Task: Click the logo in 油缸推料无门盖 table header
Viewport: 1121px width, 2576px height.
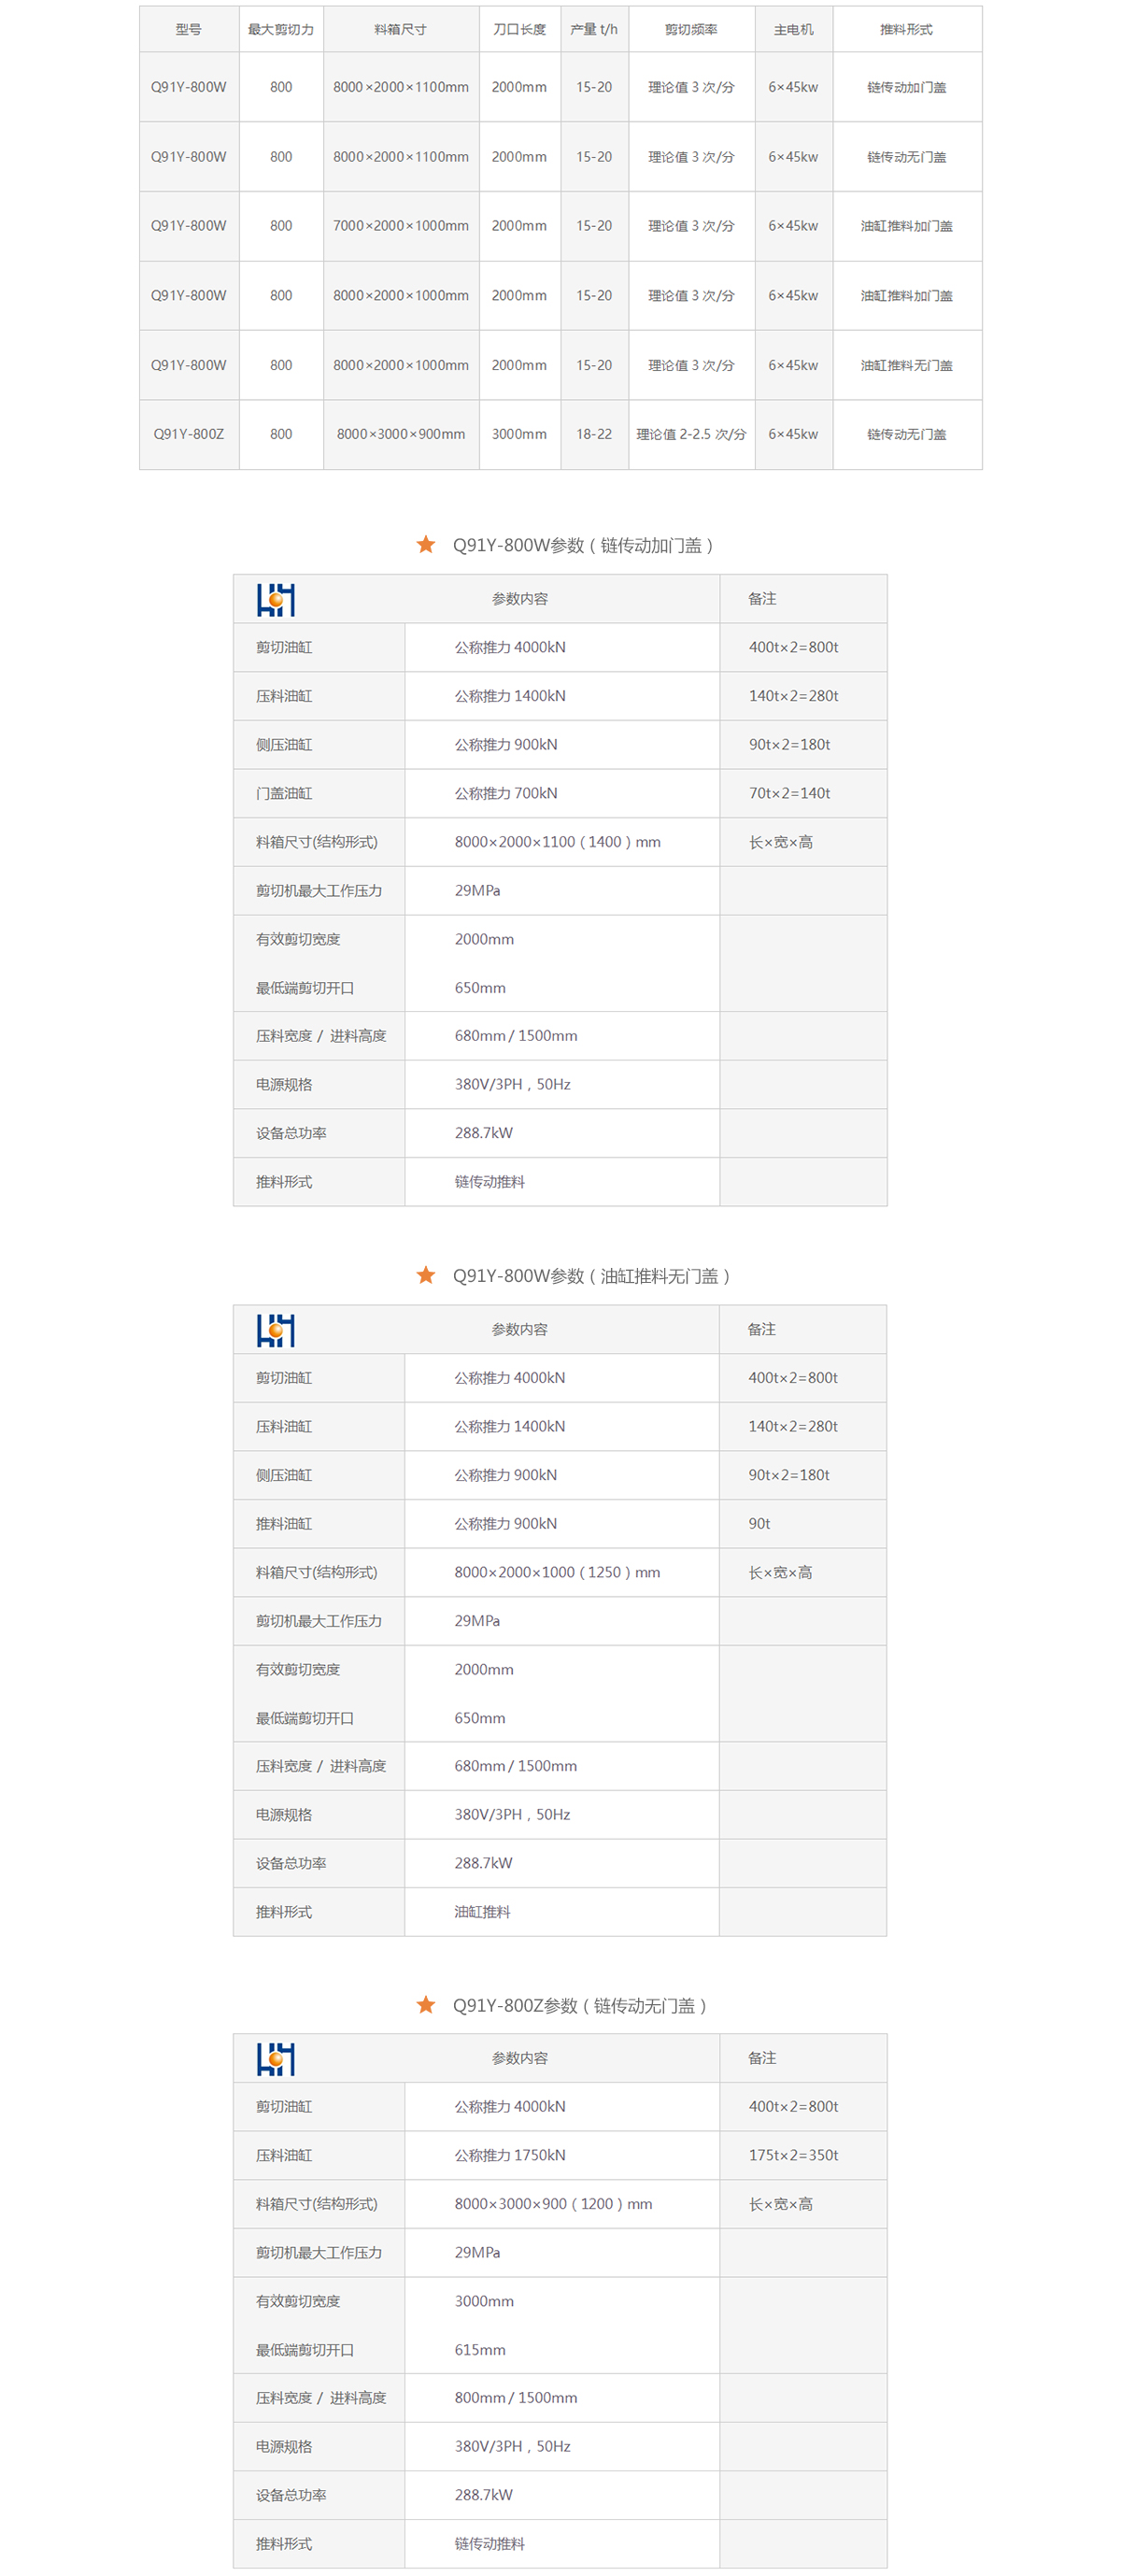Action: [276, 1329]
